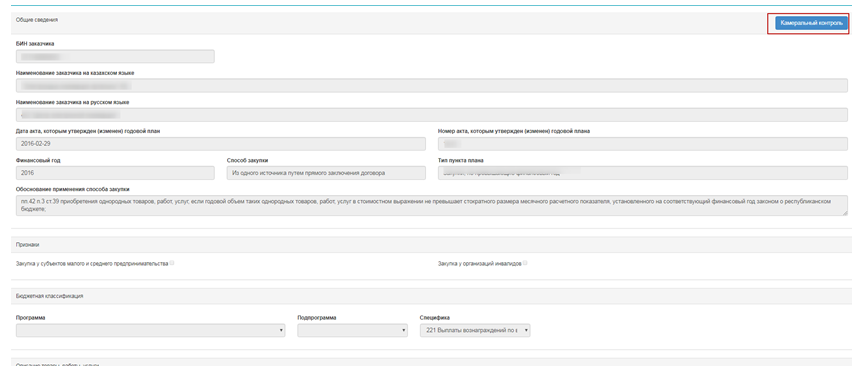Click the БИН заказчика label
Screen dimensions: 861x367
point(35,43)
